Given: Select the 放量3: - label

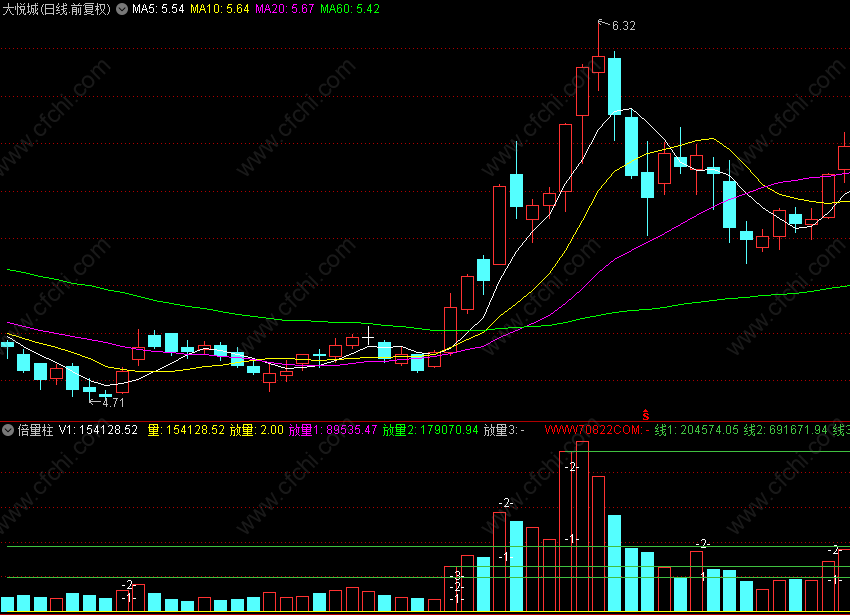Looking at the screenshot, I should 504,430.
